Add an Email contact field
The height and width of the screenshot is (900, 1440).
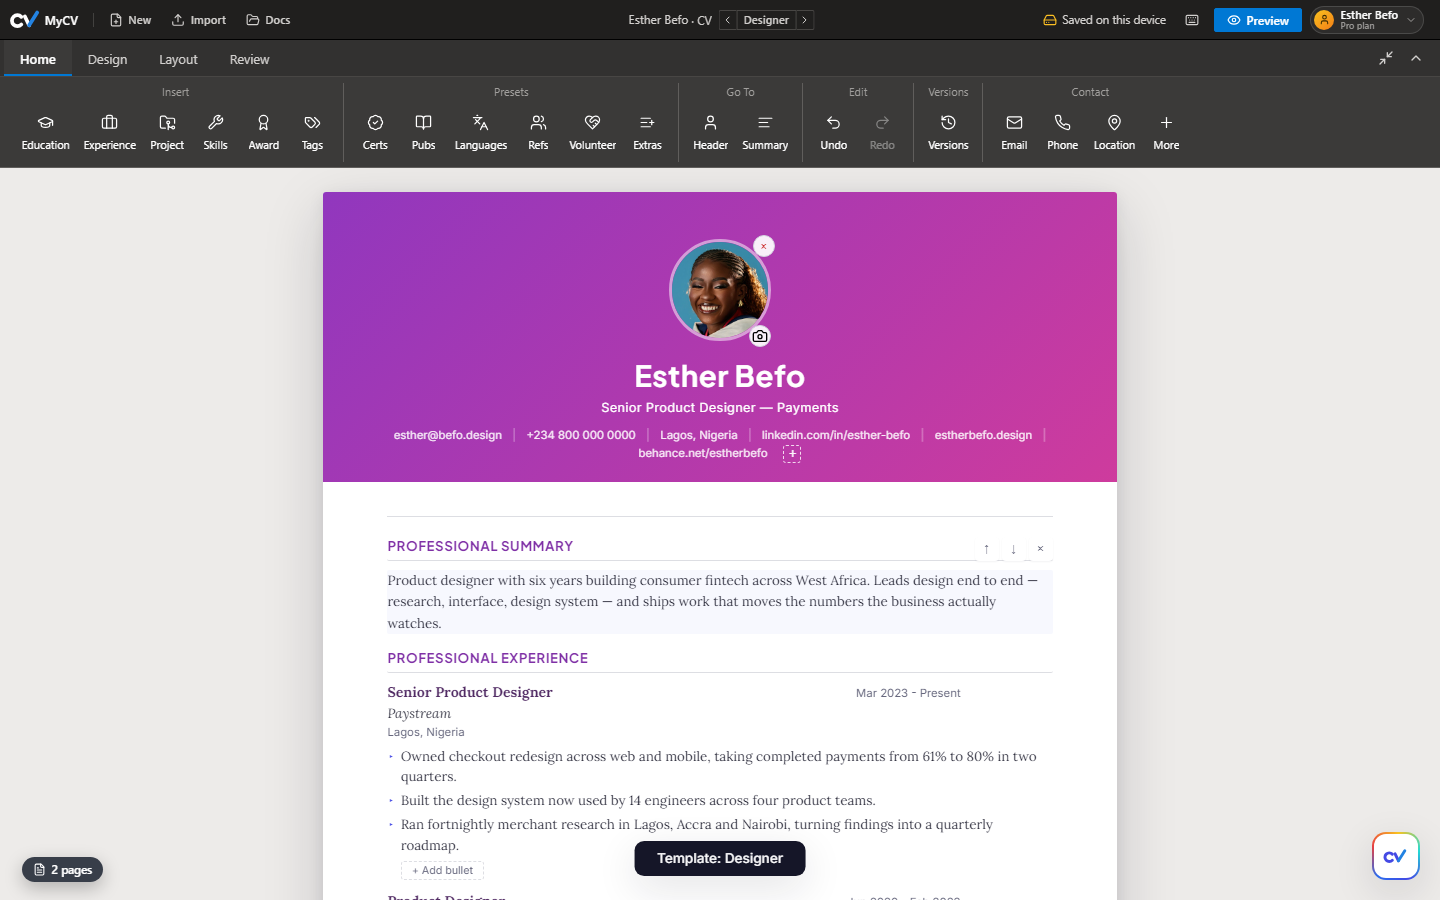(x=1014, y=132)
